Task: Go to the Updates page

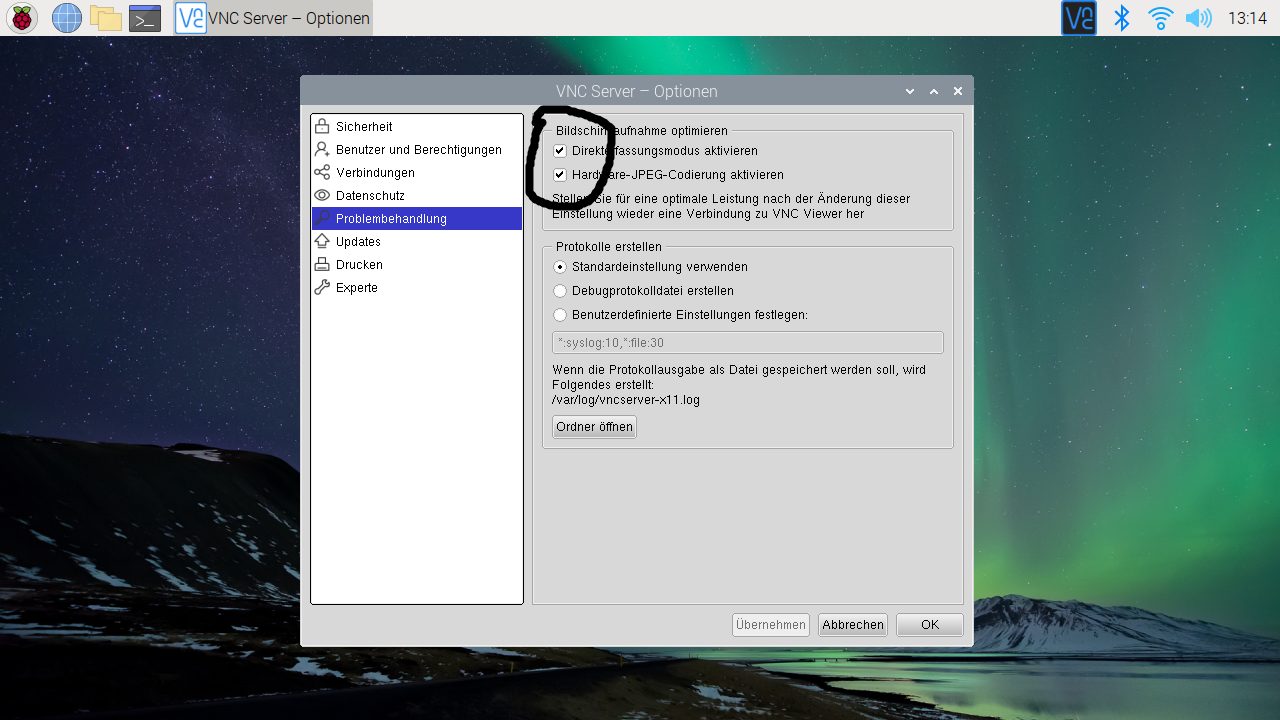Action: 417,242
